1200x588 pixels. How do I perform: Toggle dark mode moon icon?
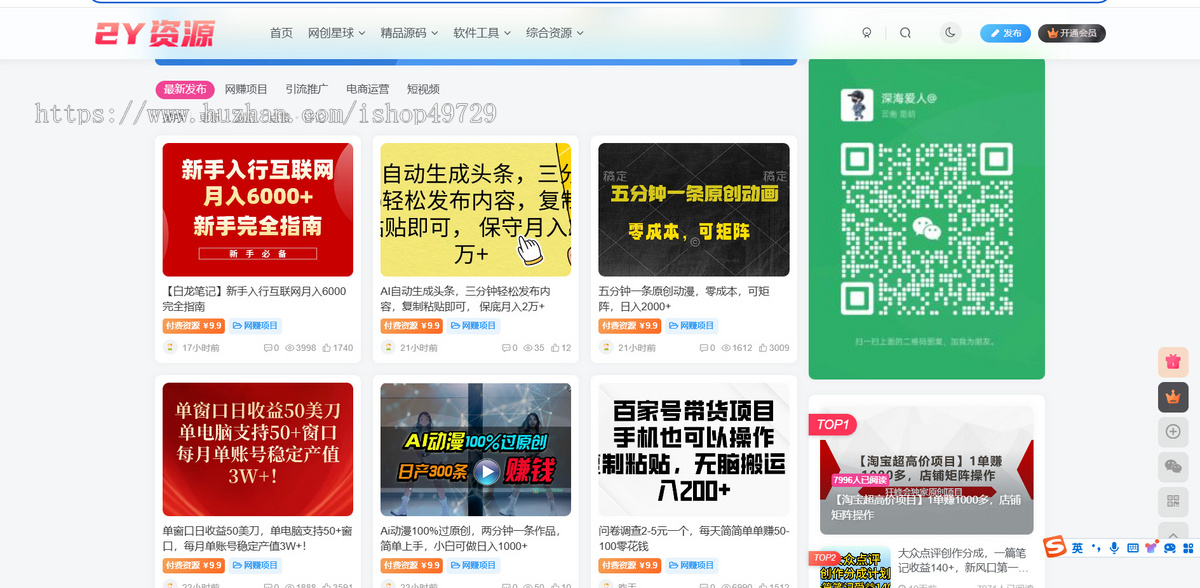coord(950,33)
